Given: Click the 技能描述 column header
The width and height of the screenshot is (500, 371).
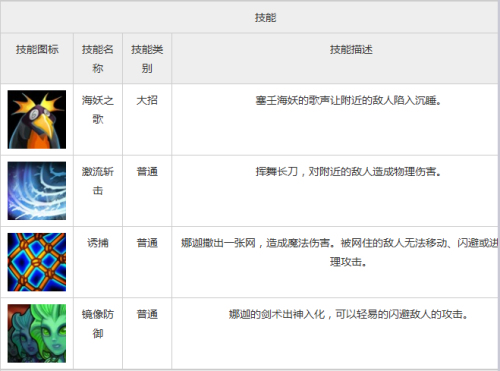Looking at the screenshot, I should (x=351, y=49).
